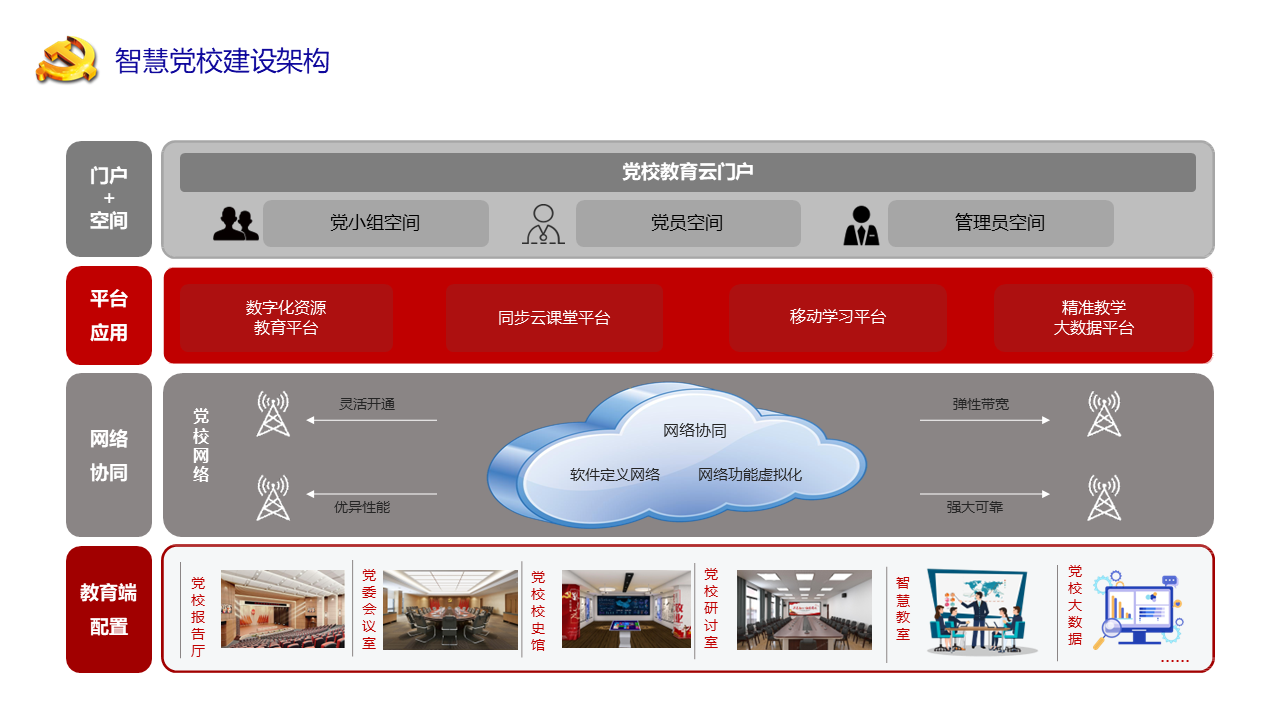Click the party emblem icon beside the title
This screenshot has height=720, width=1280.
(66, 60)
